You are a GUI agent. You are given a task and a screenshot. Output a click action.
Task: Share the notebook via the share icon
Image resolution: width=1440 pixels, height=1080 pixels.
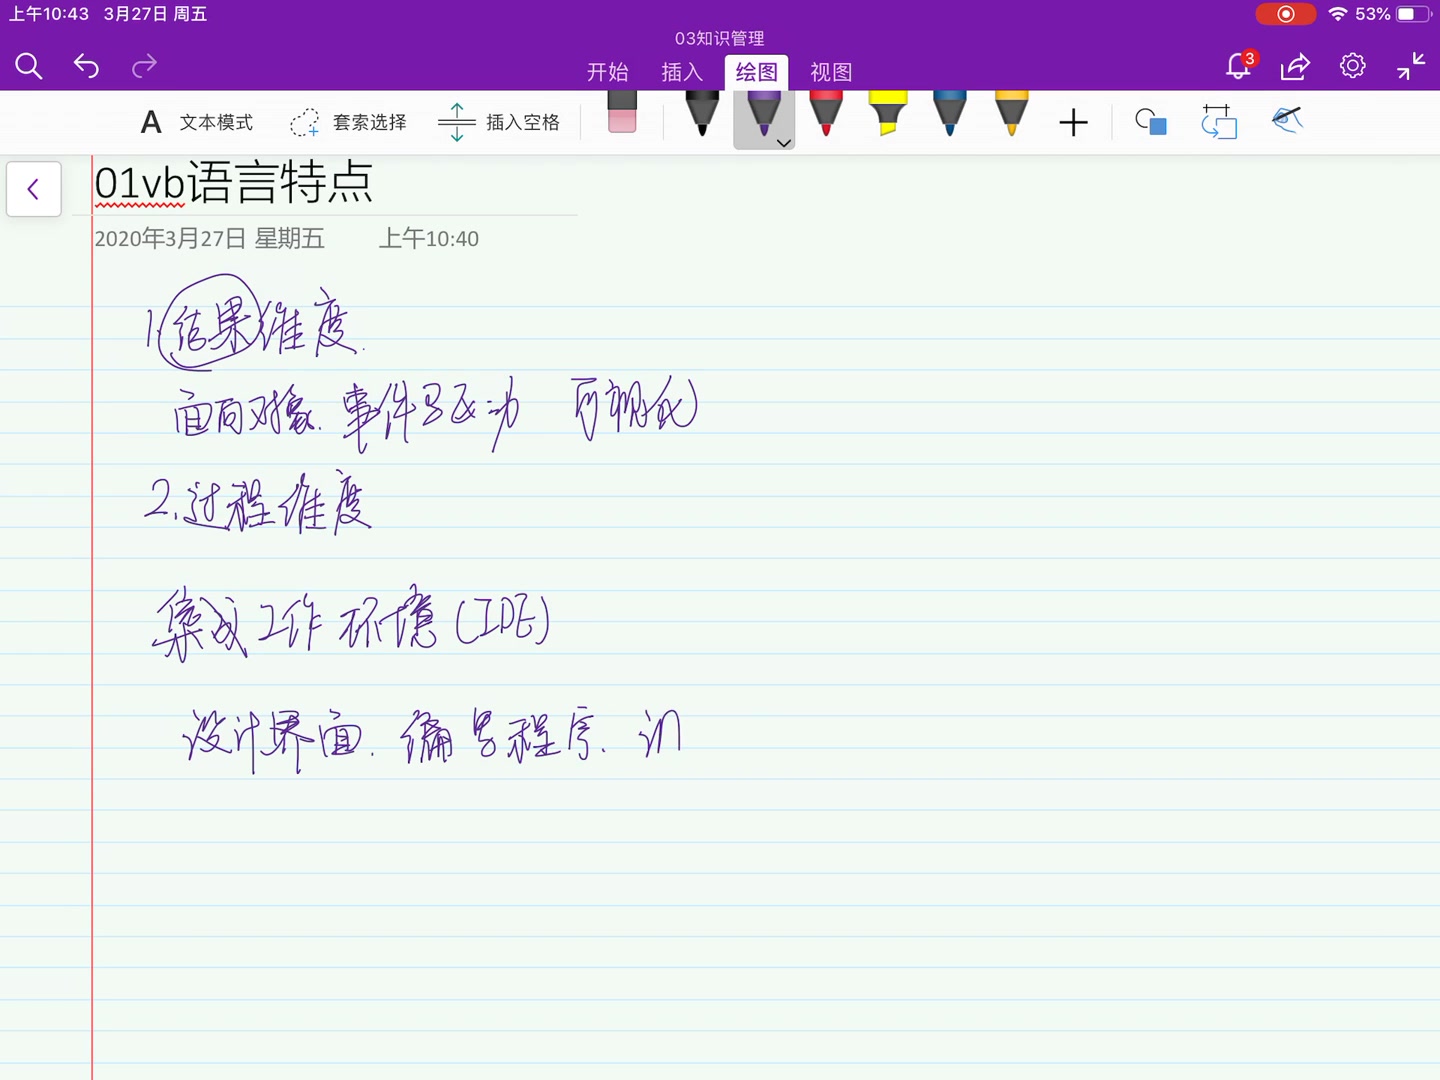click(x=1295, y=66)
